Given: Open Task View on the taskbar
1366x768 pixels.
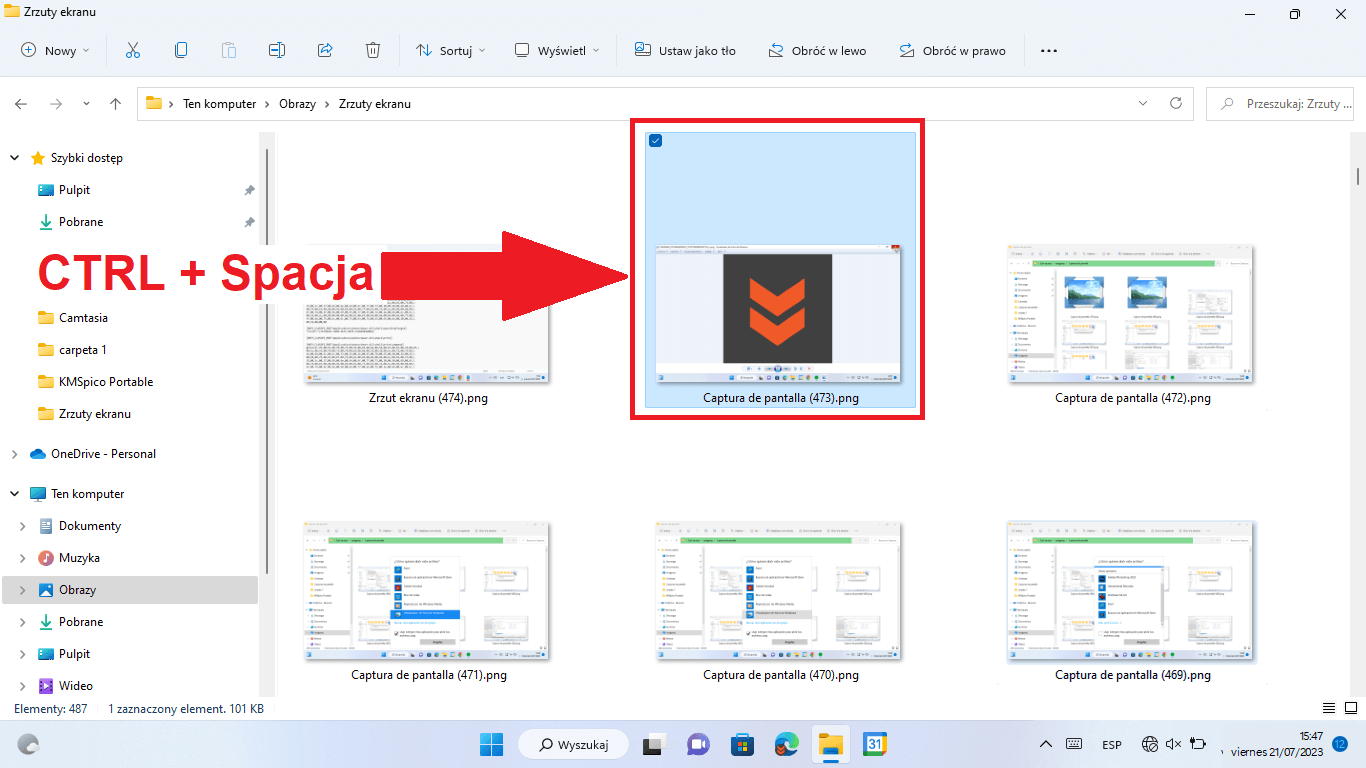Looking at the screenshot, I should 655,744.
